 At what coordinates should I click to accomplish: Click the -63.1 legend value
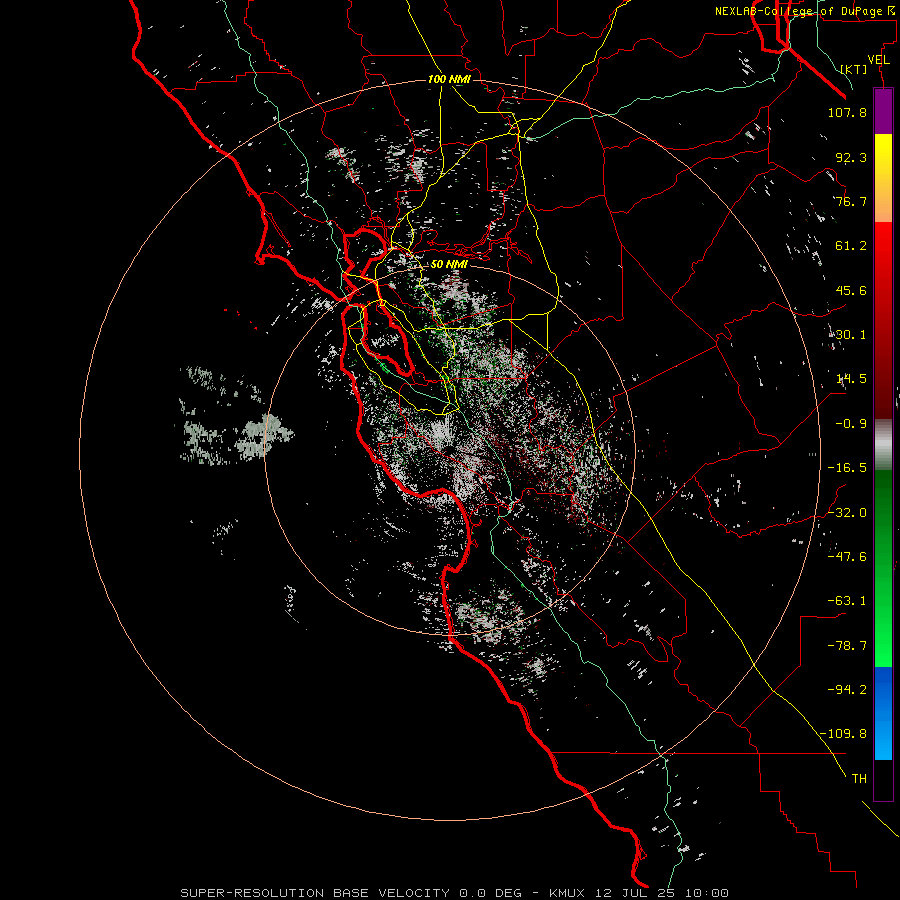[x=847, y=601]
